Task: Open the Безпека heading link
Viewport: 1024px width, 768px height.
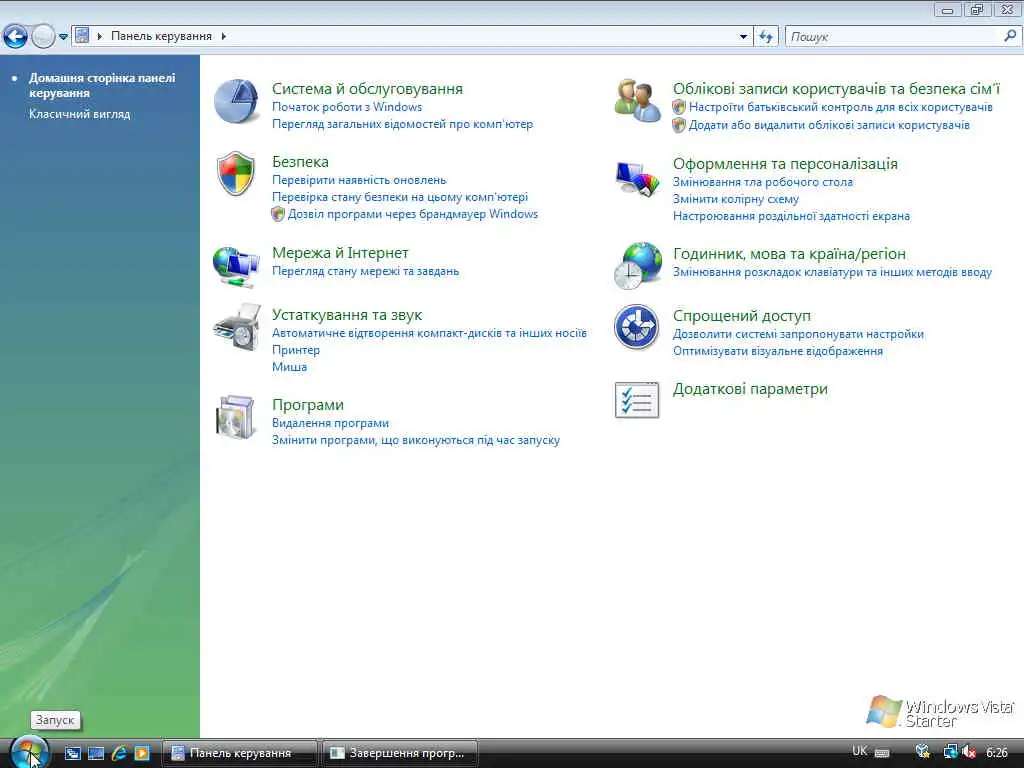Action: tap(300, 161)
